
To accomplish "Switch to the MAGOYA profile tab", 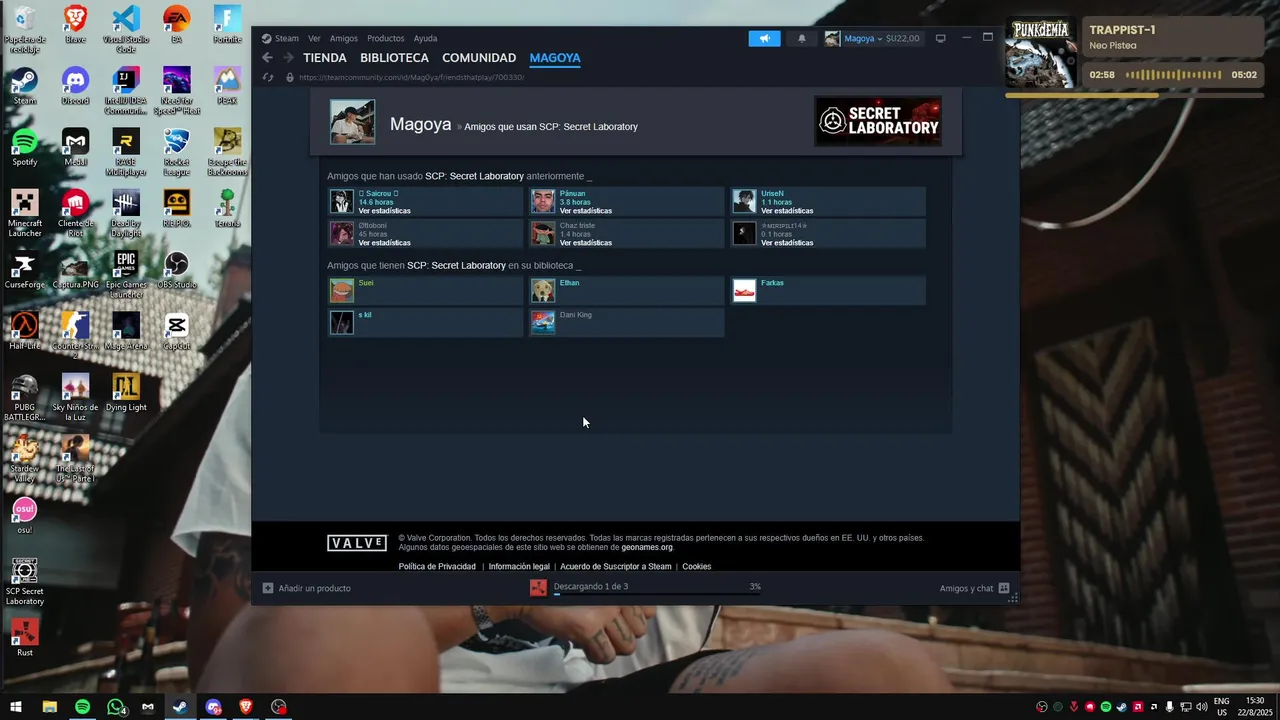I will (x=555, y=58).
